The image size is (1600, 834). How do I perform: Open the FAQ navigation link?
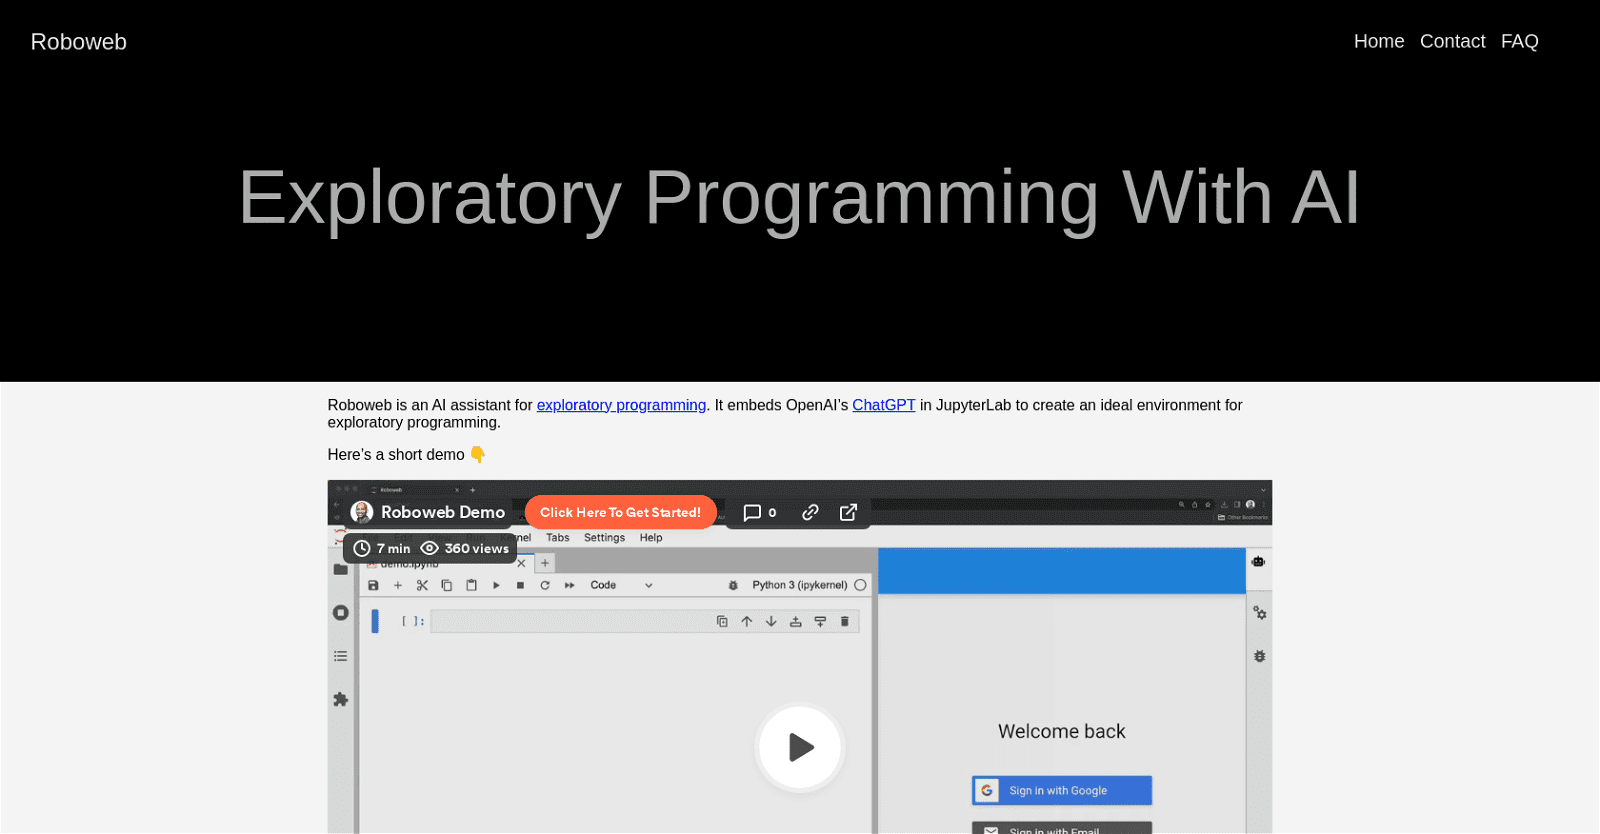[1519, 41]
